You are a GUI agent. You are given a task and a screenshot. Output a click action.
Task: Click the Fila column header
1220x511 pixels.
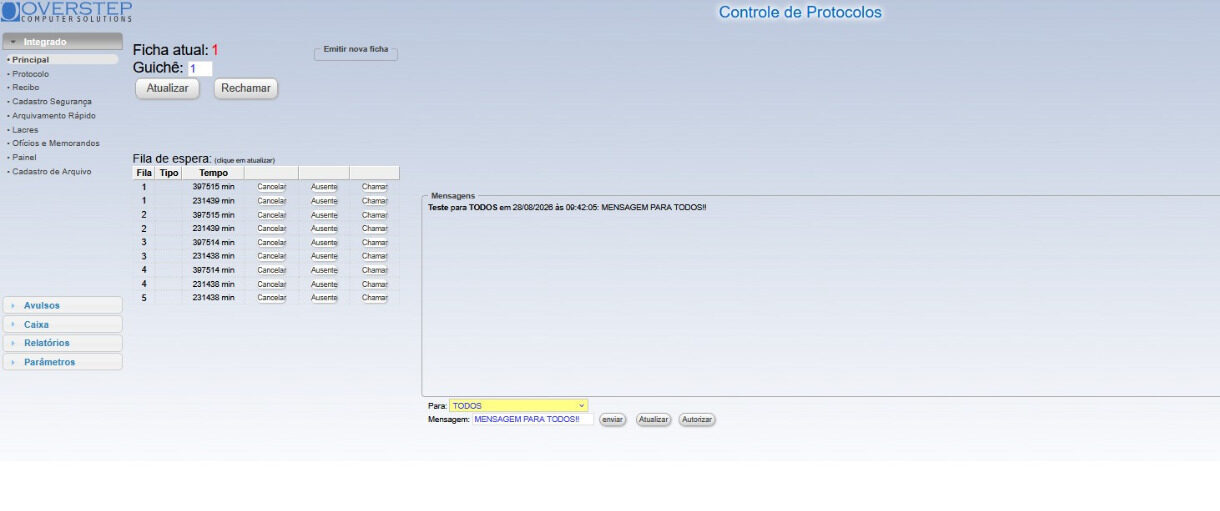click(x=144, y=173)
